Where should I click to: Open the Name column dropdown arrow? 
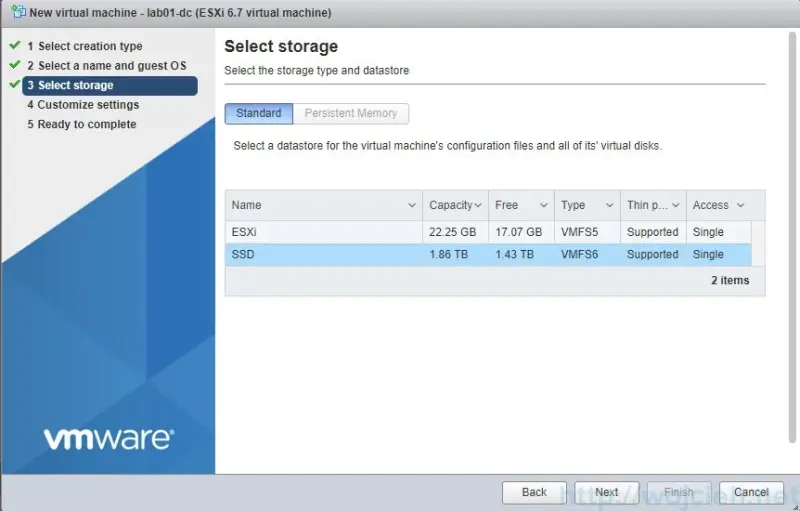[x=412, y=206]
